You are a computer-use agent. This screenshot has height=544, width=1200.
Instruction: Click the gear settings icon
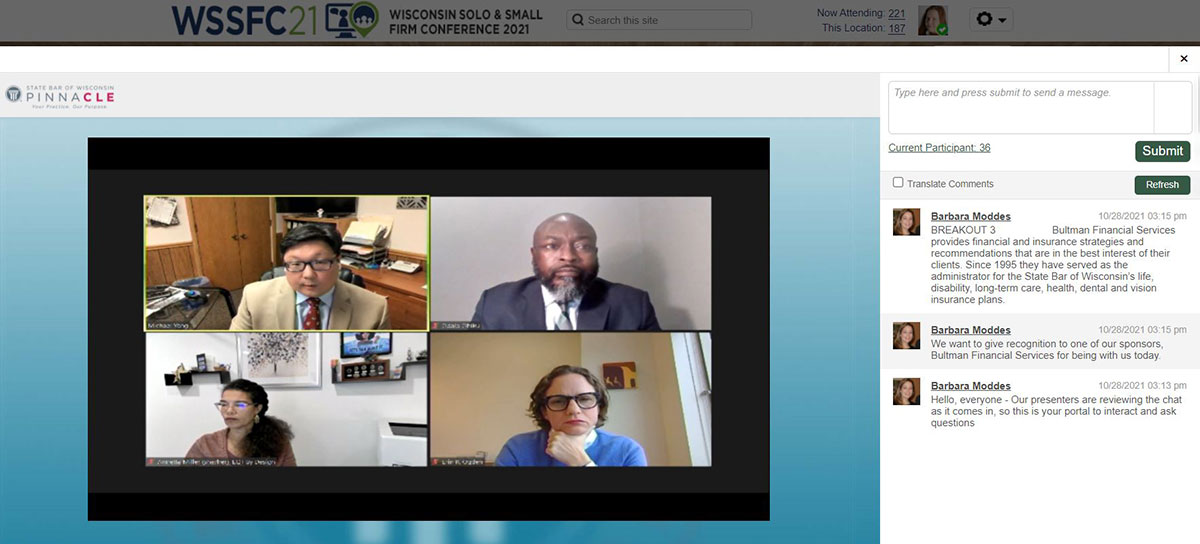click(984, 20)
